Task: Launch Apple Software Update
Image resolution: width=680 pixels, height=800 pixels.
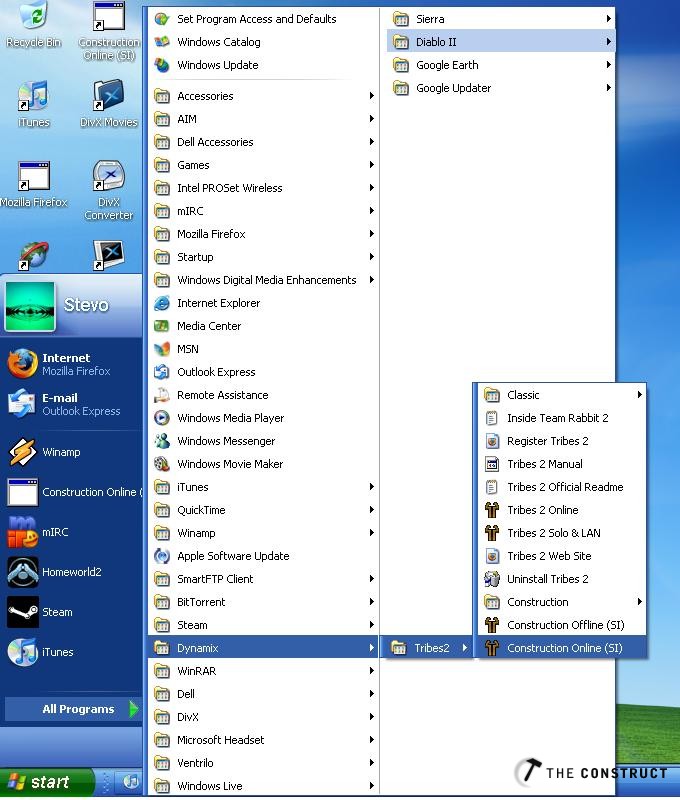Action: [x=264, y=556]
